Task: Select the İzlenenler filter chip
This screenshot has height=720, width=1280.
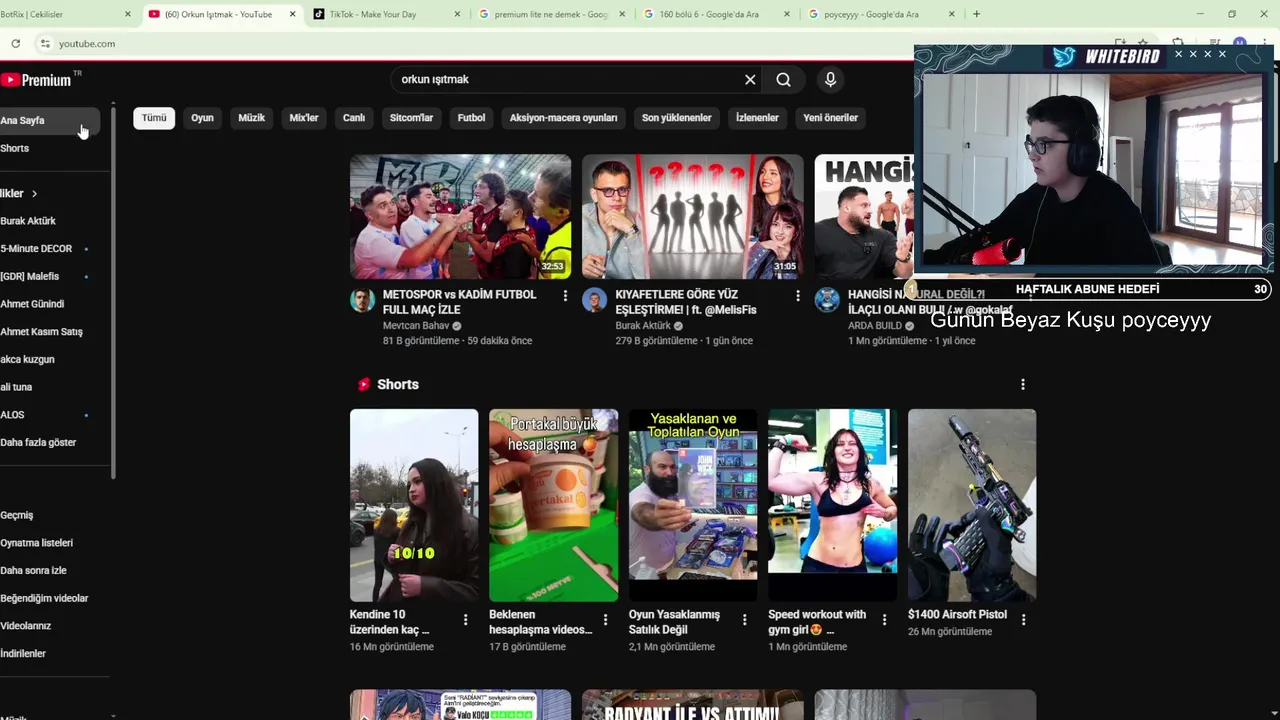Action: [x=757, y=118]
